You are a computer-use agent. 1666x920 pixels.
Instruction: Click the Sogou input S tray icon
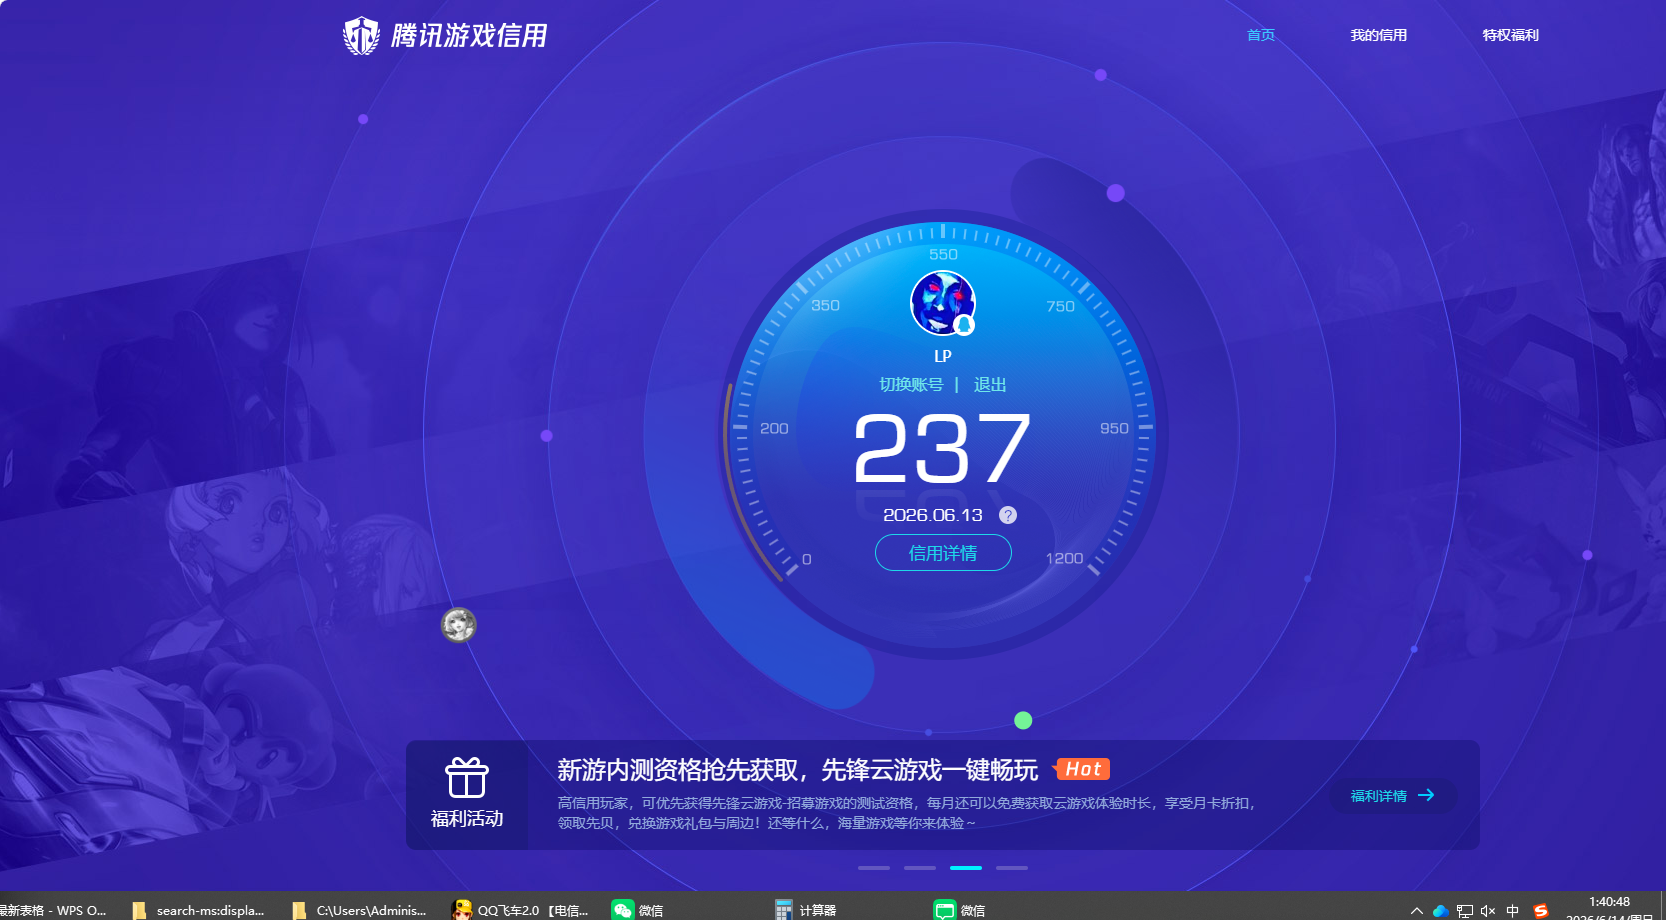pyautogui.click(x=1541, y=911)
